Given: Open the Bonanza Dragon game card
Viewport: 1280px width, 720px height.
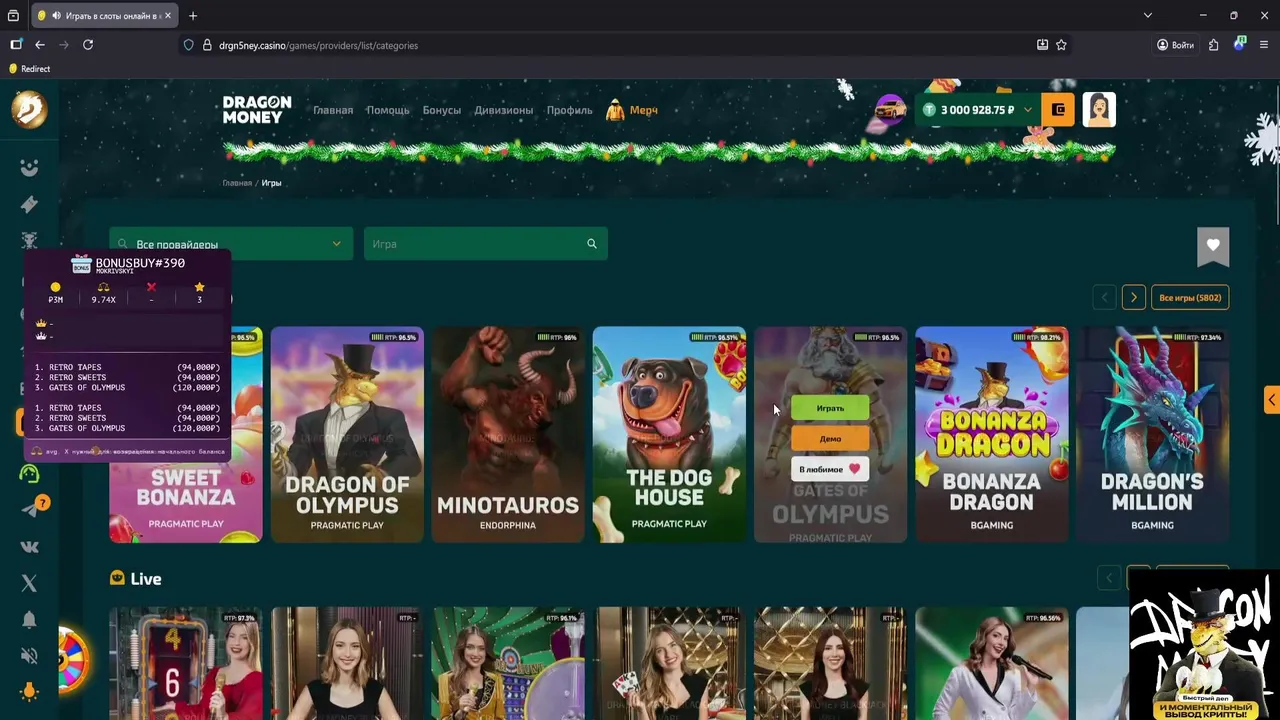Looking at the screenshot, I should 992,435.
